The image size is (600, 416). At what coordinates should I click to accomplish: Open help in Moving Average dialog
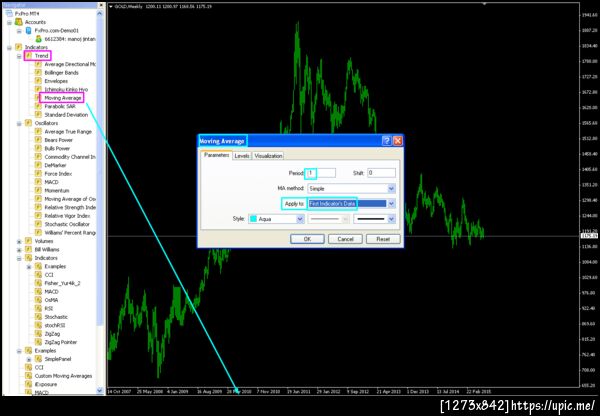tap(386, 141)
